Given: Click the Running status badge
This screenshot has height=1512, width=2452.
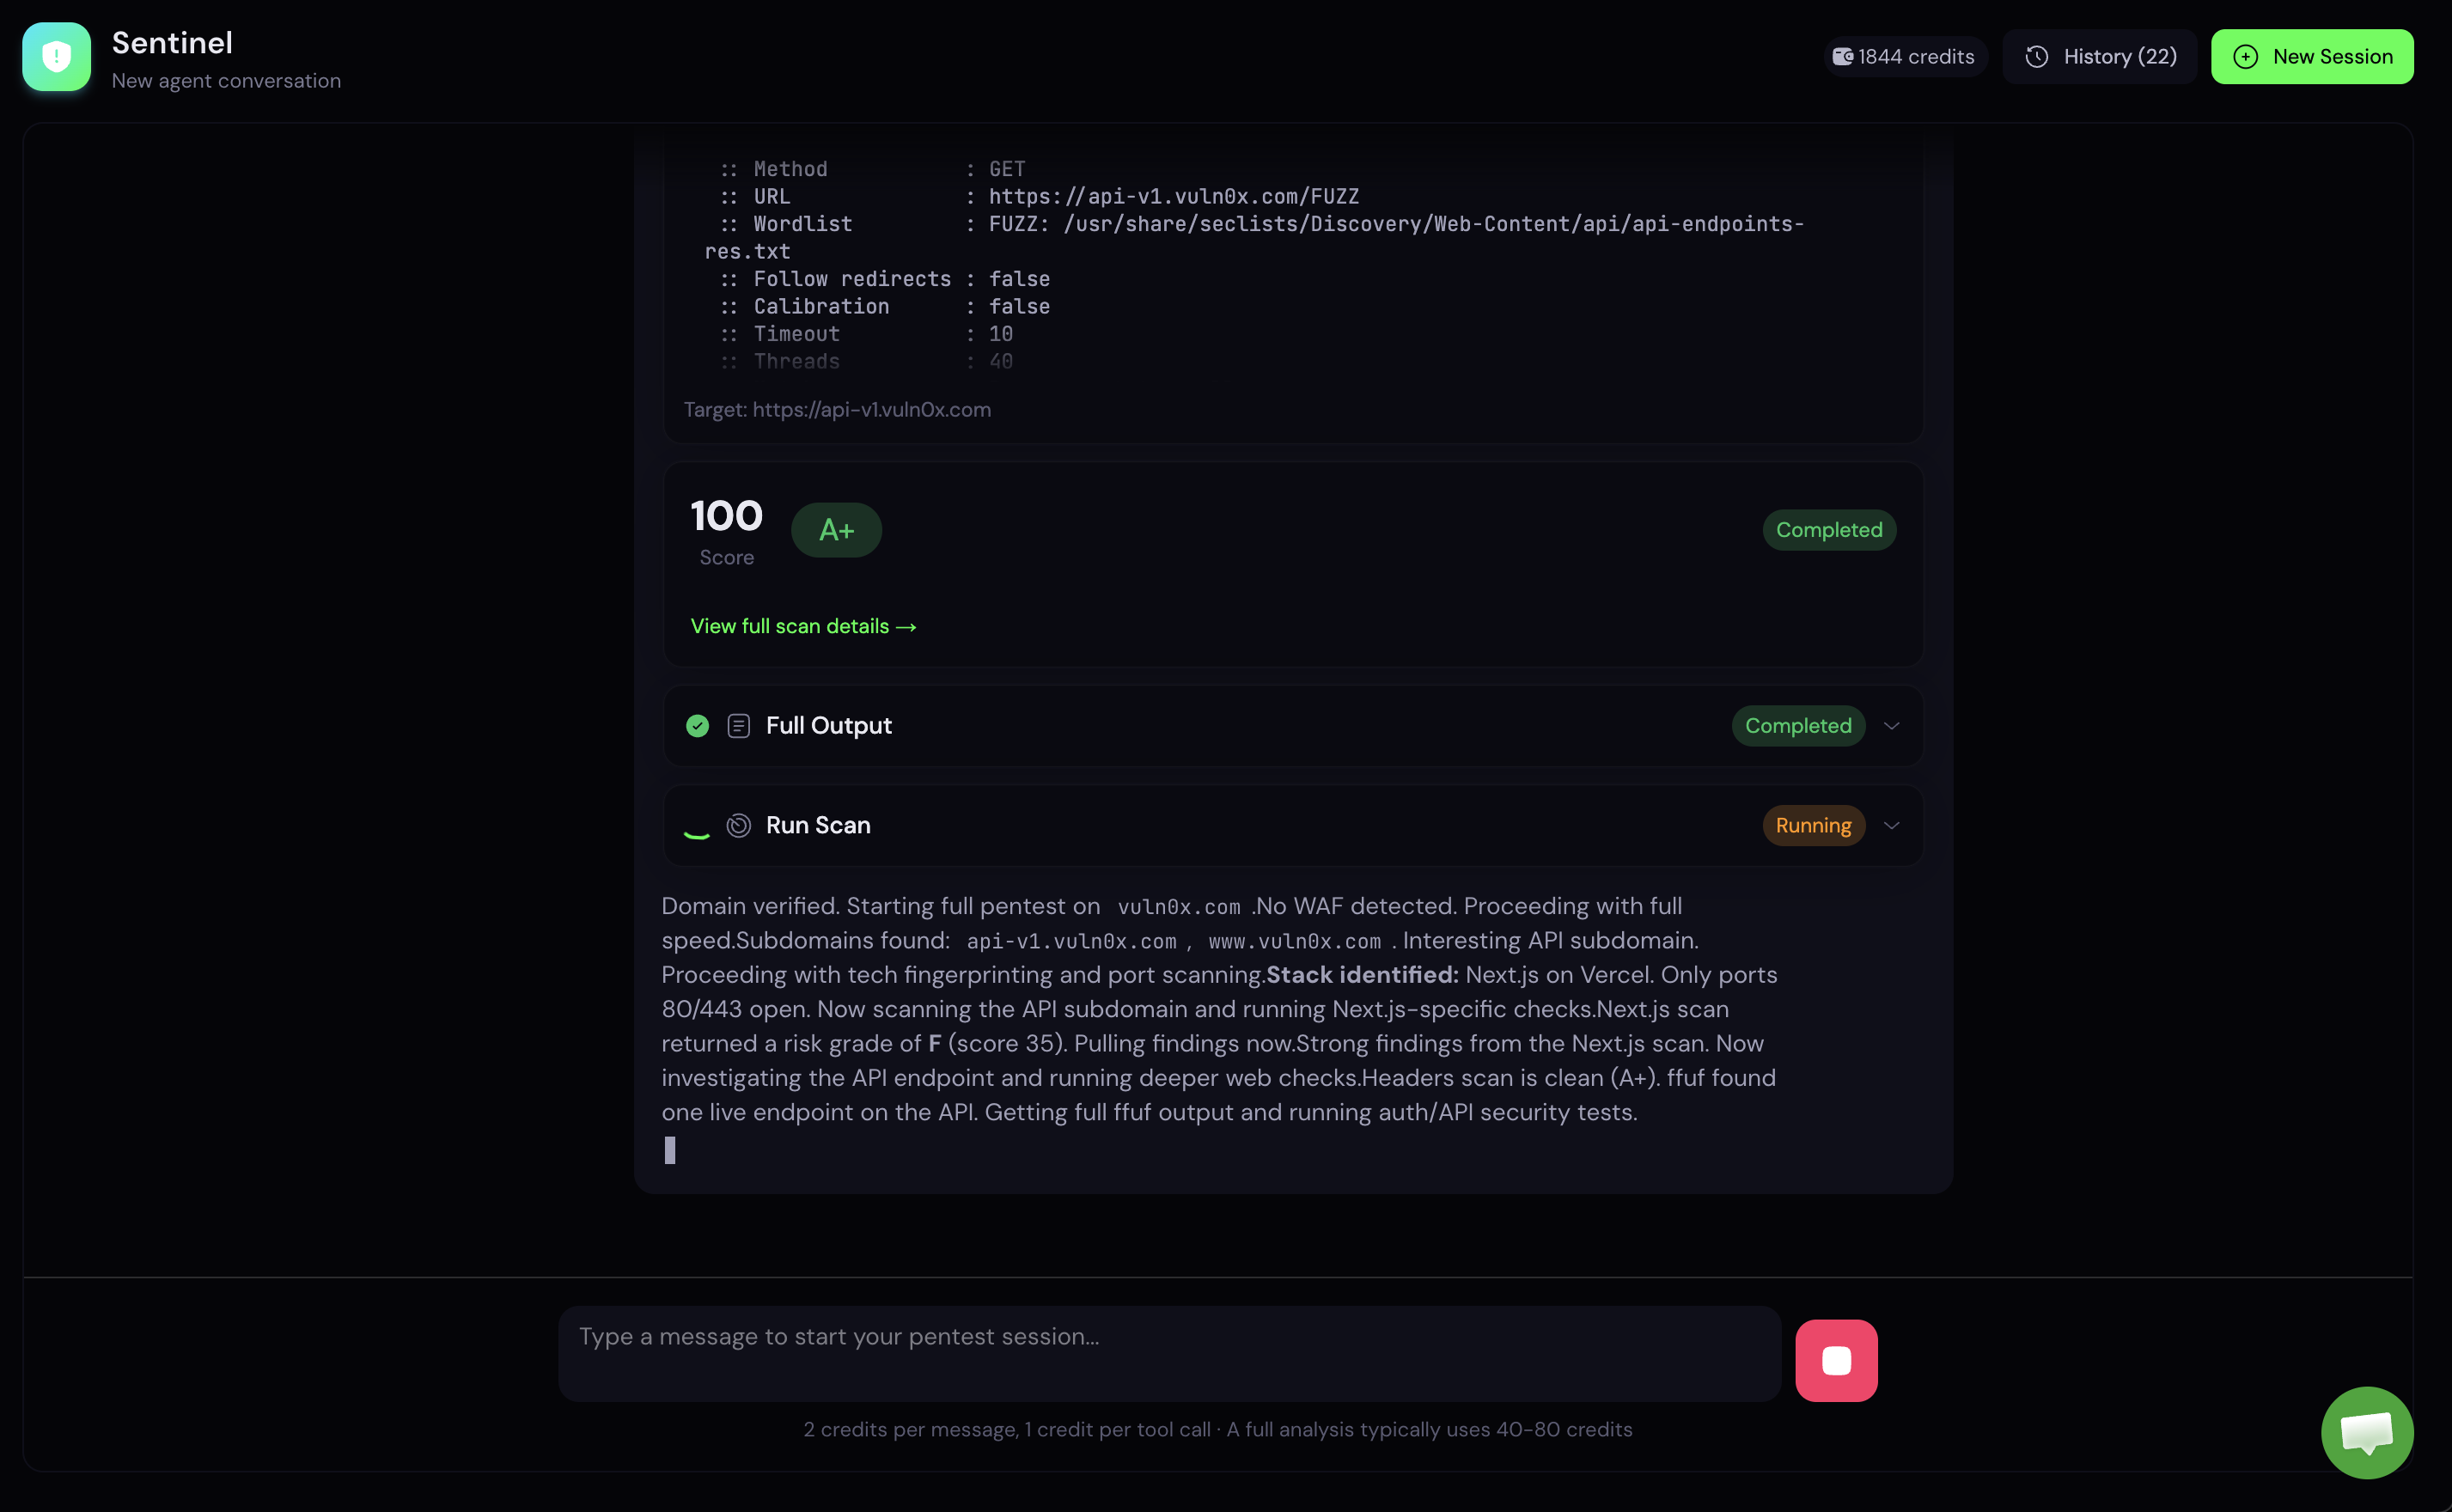Looking at the screenshot, I should [1812, 825].
